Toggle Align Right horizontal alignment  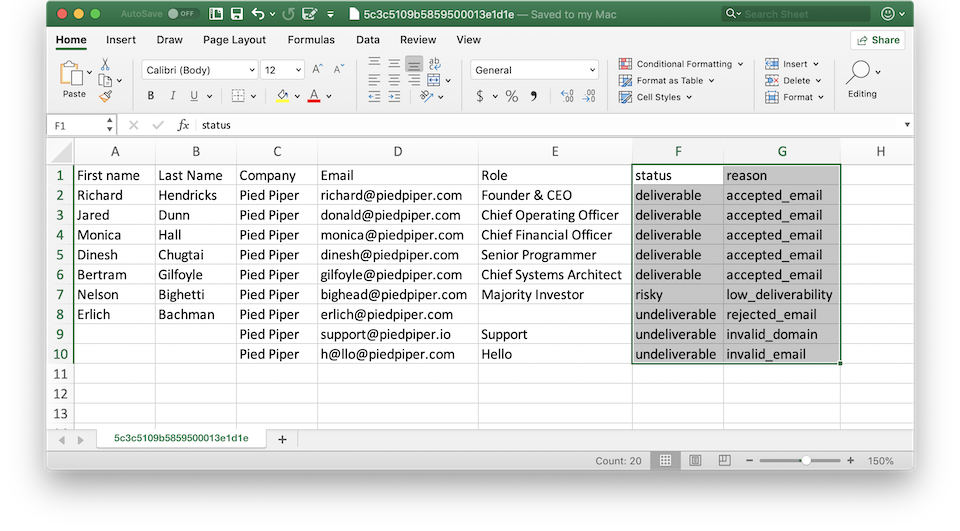tap(414, 80)
